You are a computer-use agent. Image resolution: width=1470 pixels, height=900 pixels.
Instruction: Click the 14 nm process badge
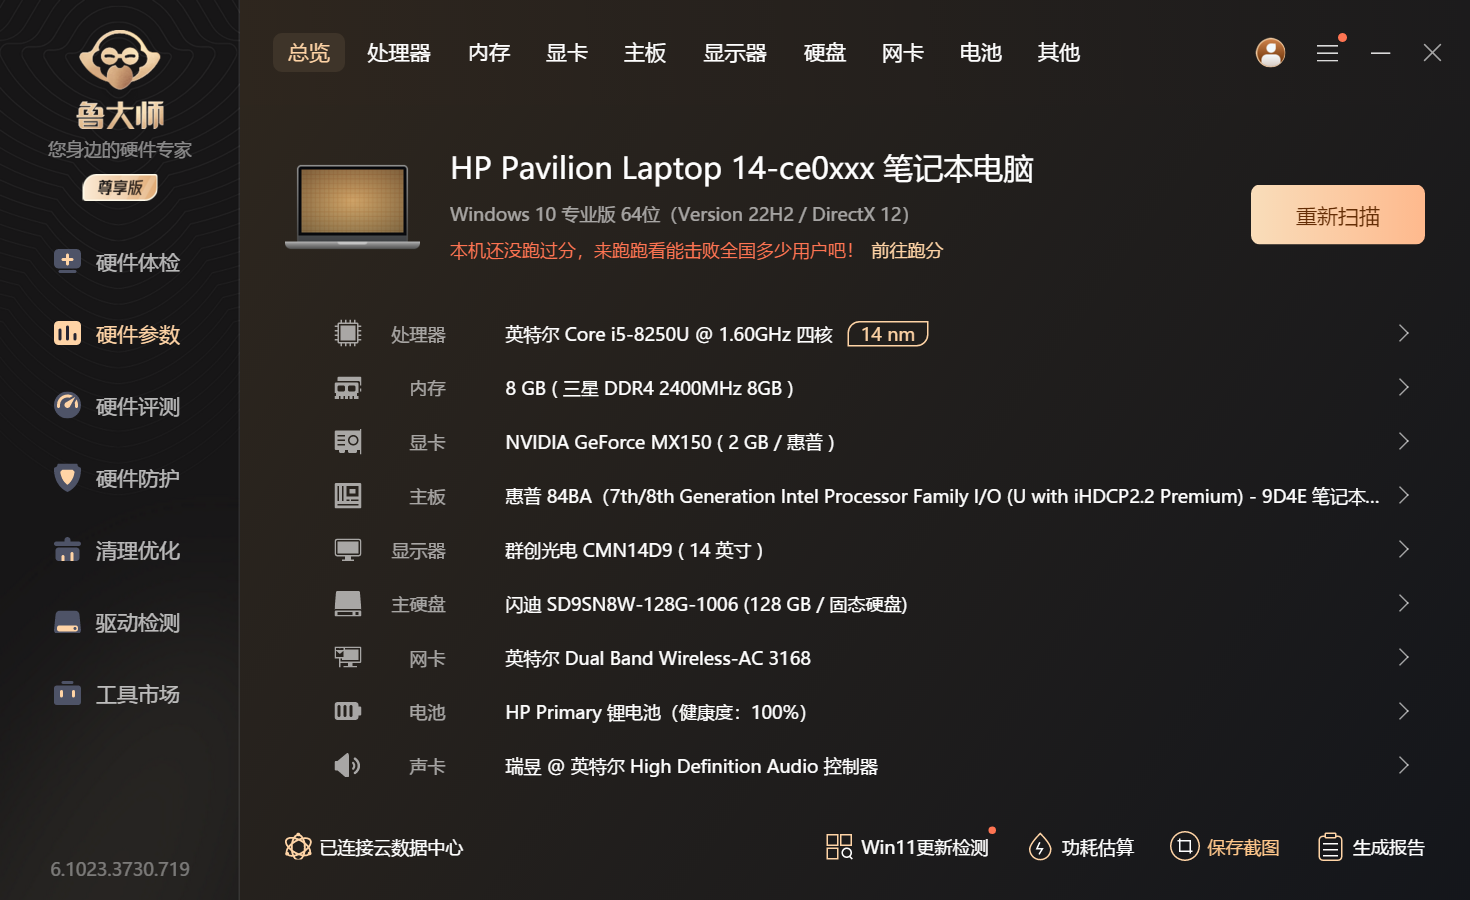pos(888,334)
